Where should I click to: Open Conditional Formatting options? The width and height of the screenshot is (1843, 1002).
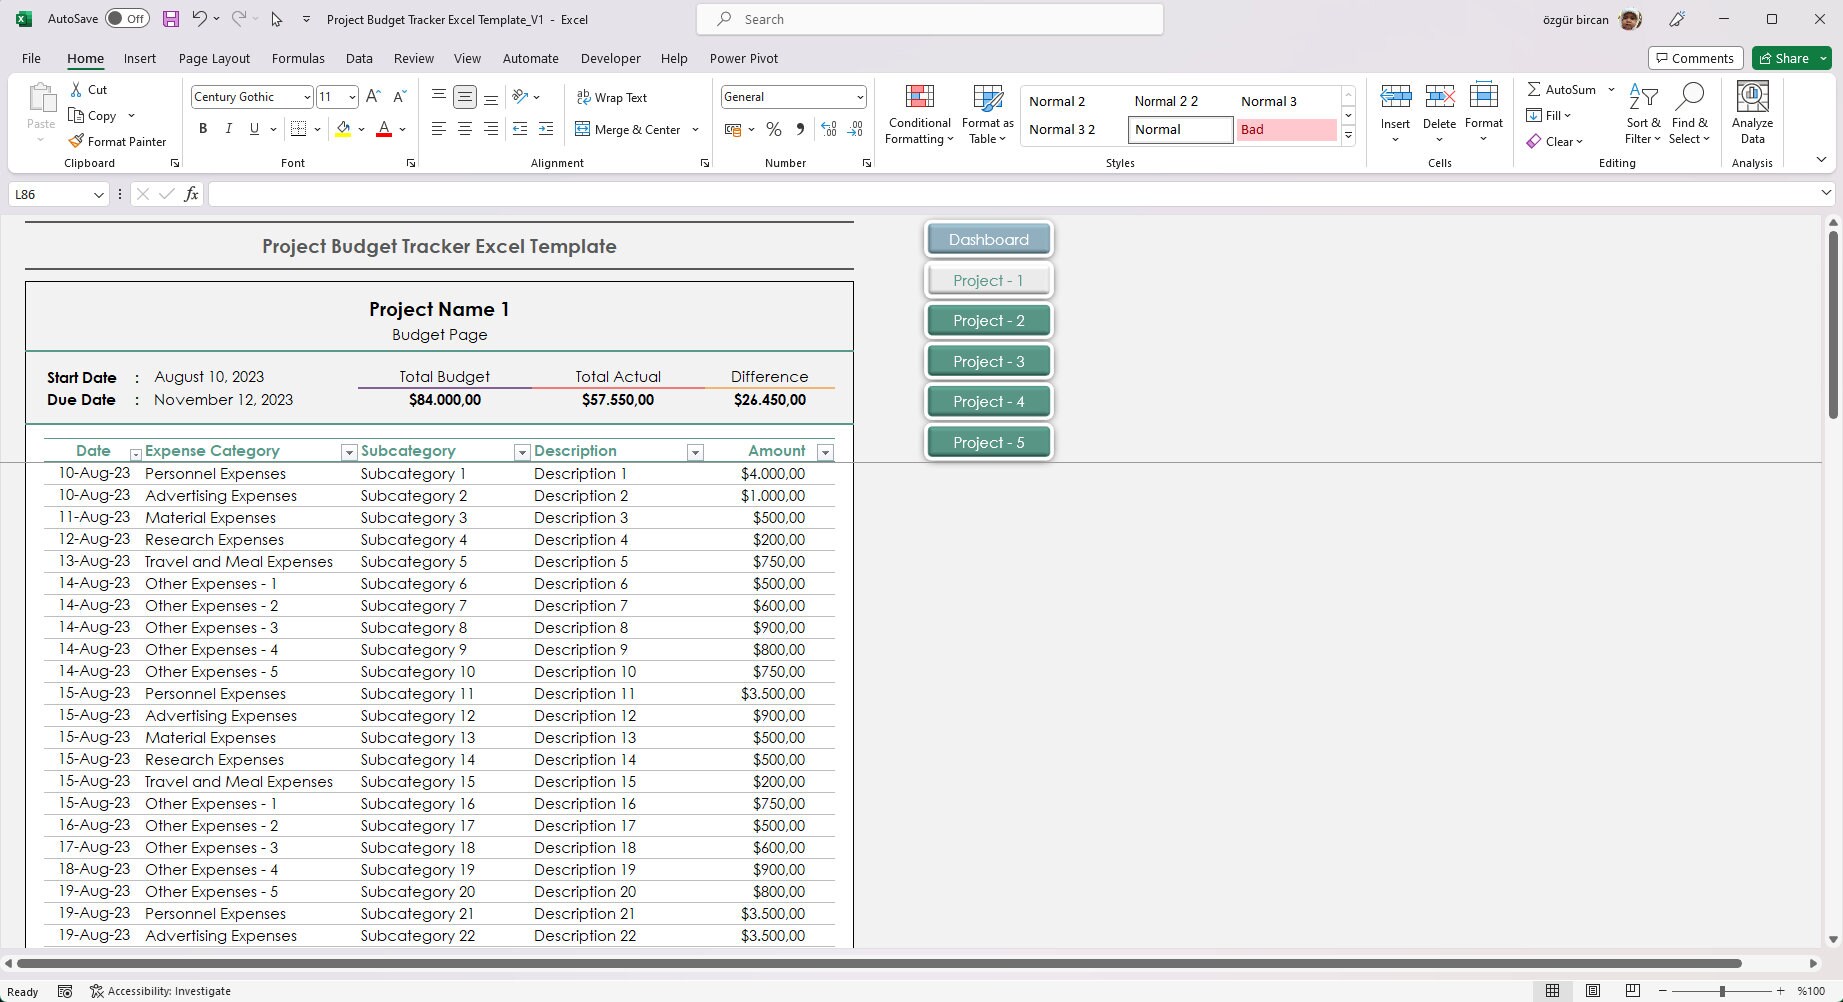pyautogui.click(x=918, y=113)
